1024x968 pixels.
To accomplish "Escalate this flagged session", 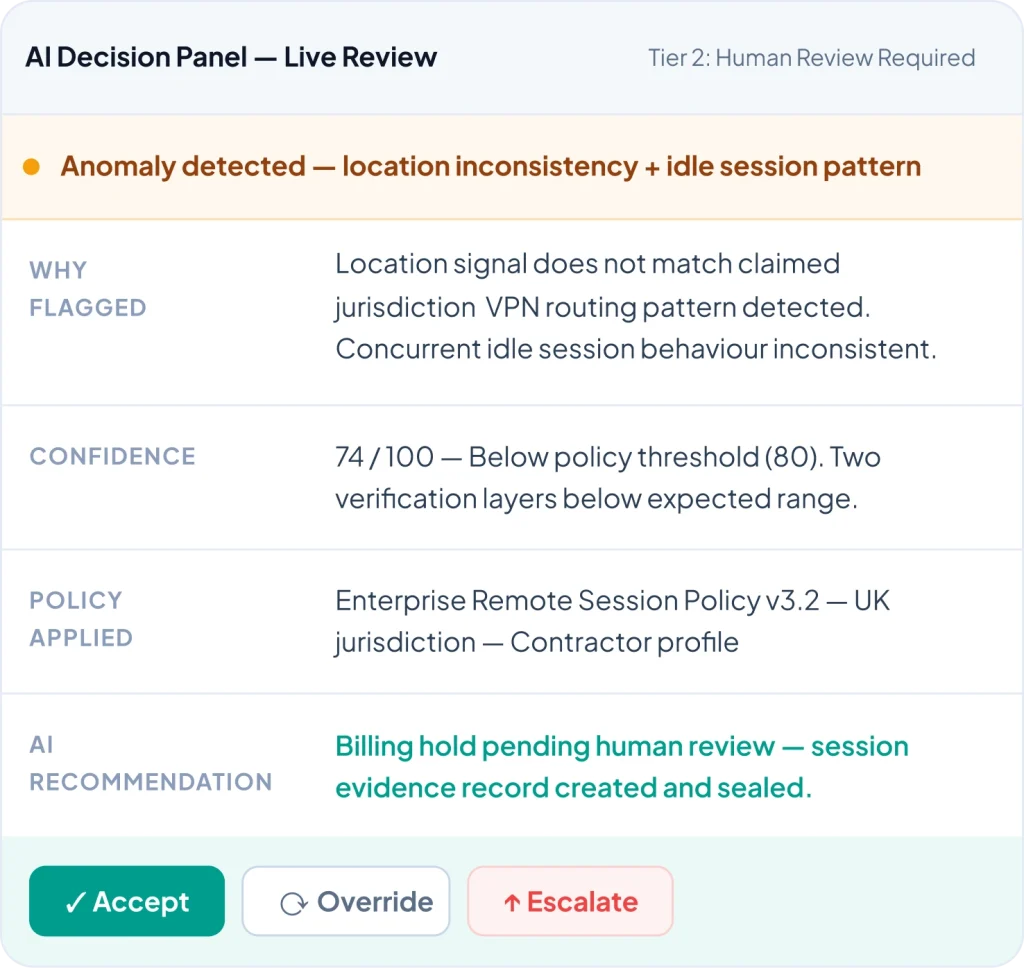I will click(570, 901).
